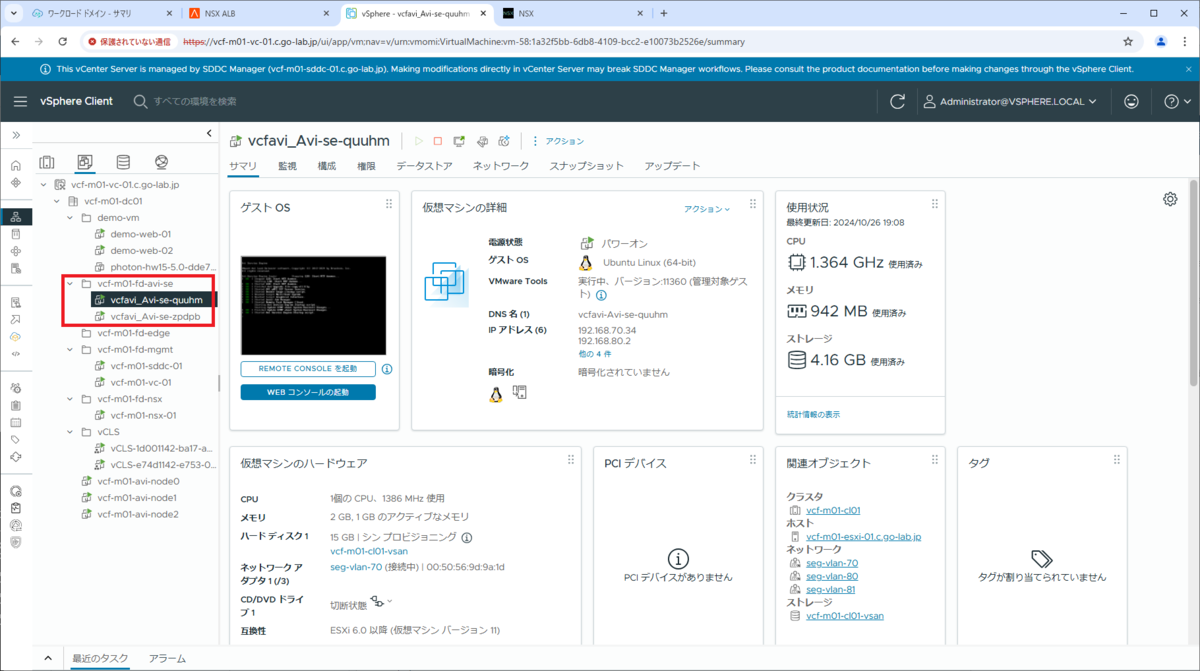This screenshot has width=1200, height=671.
Task: Open vcf-m01-cl01-vsan under related objects storage
Action: pyautogui.click(x=845, y=616)
